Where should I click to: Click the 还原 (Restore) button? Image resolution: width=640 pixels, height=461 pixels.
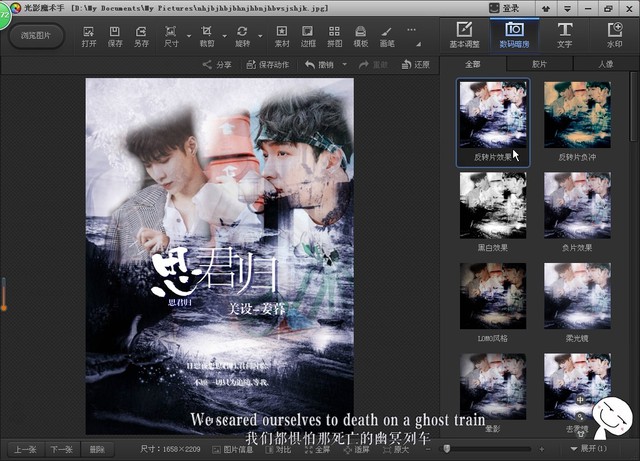[x=416, y=65]
